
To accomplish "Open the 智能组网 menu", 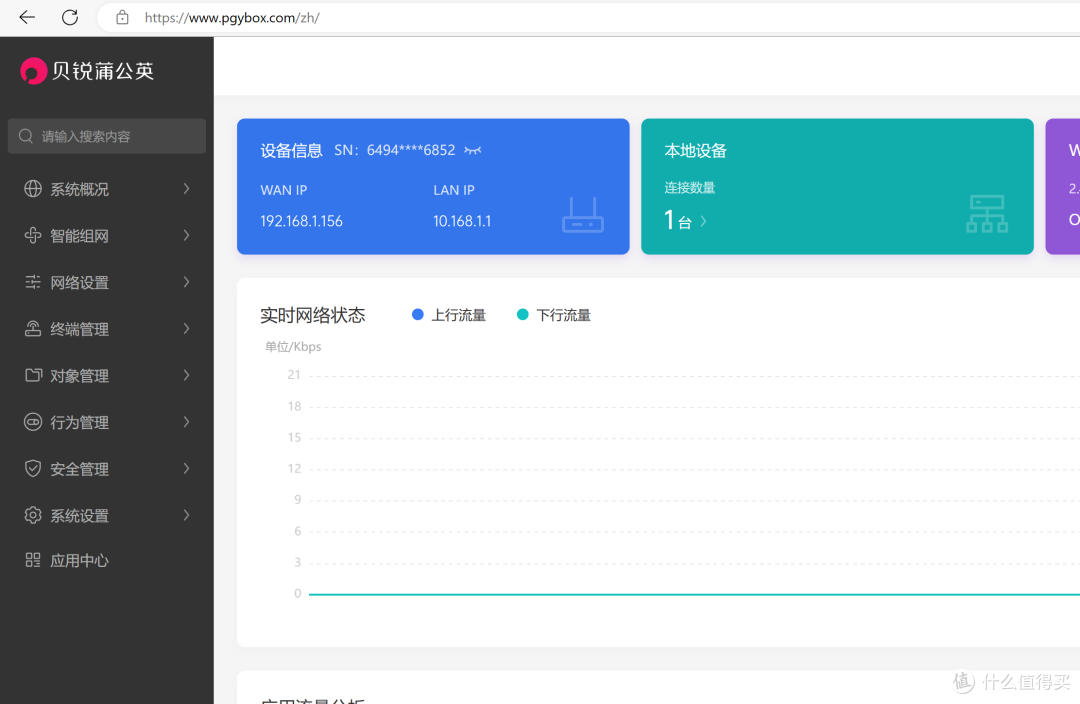I will [x=107, y=236].
